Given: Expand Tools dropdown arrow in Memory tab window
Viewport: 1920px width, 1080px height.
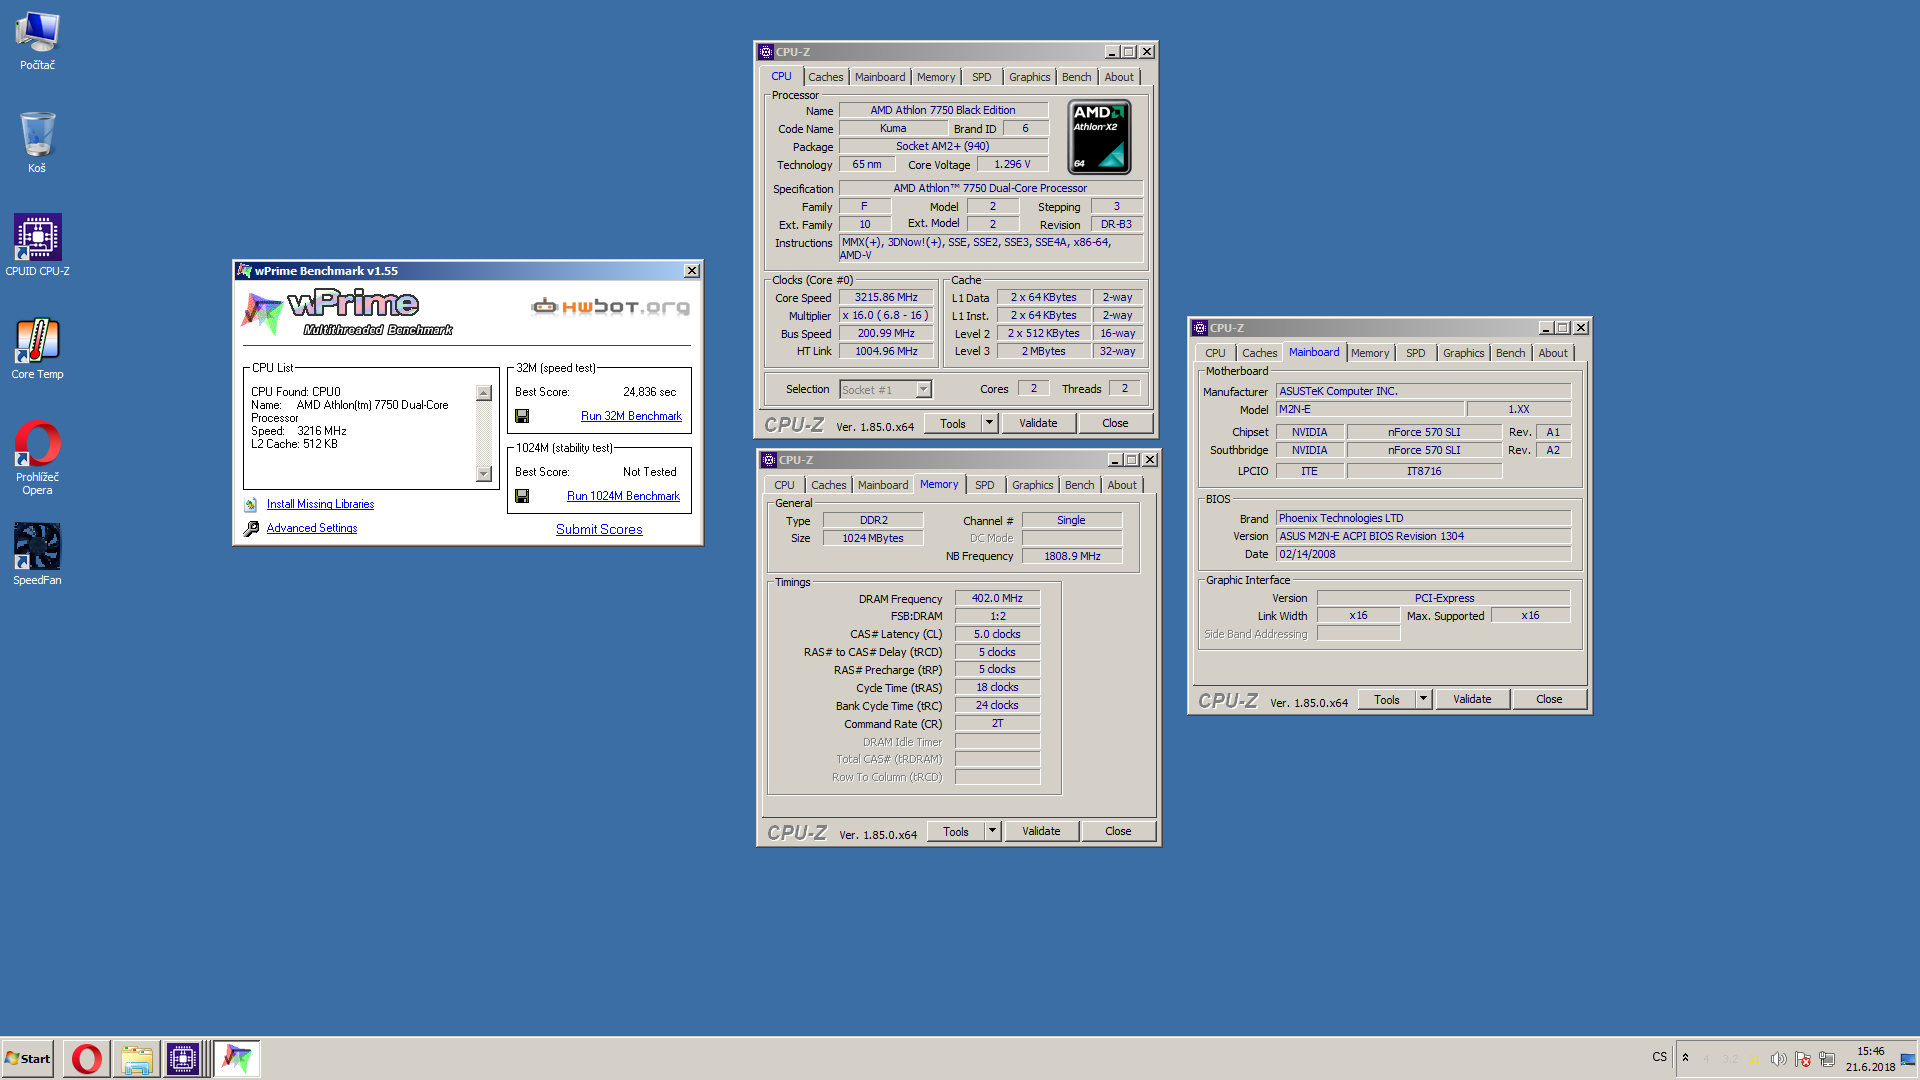Looking at the screenshot, I should click(x=992, y=831).
